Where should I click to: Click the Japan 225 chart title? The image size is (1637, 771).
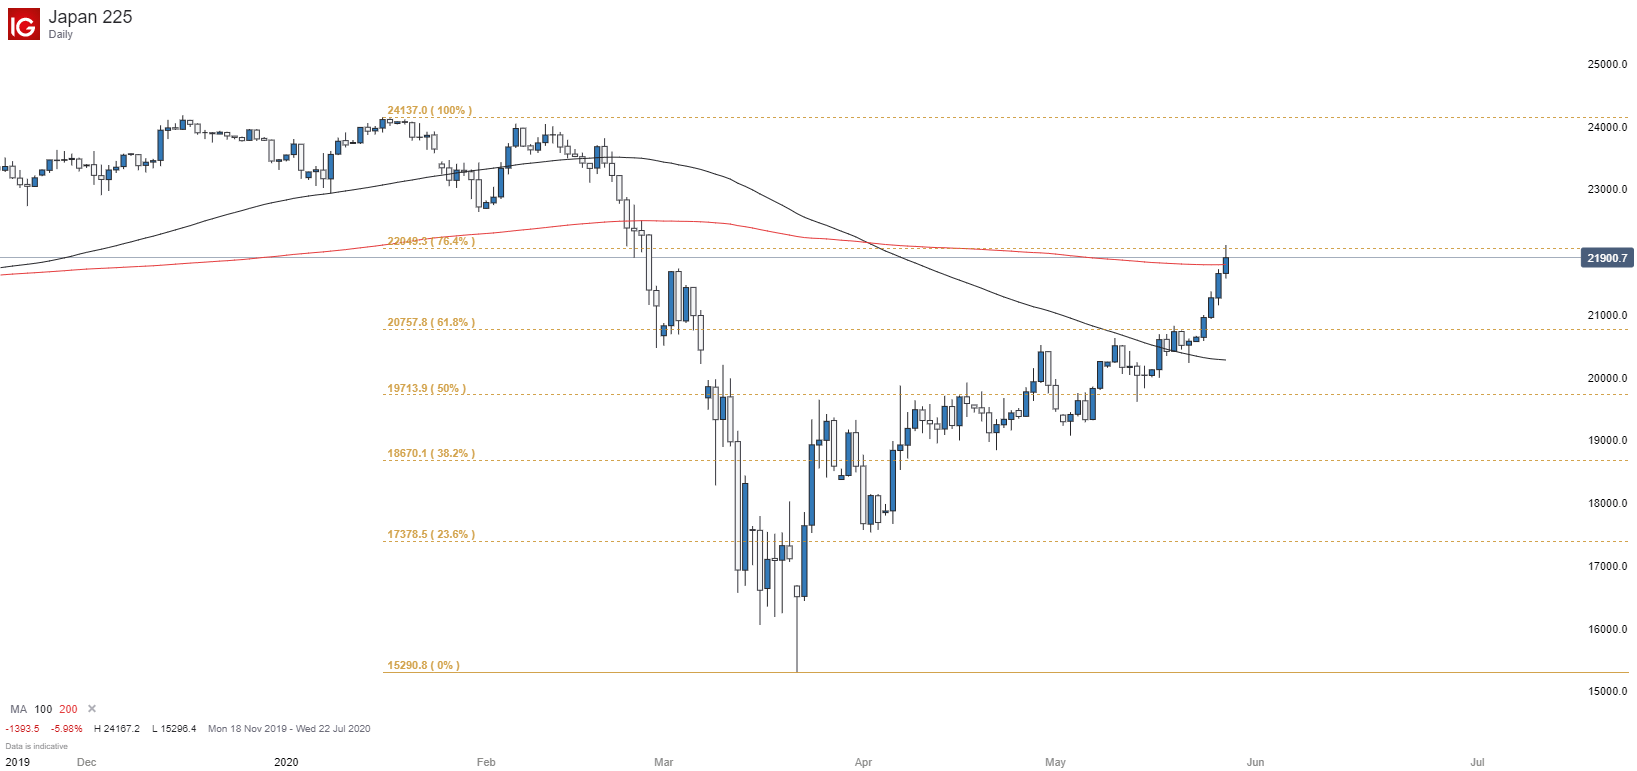(x=90, y=17)
